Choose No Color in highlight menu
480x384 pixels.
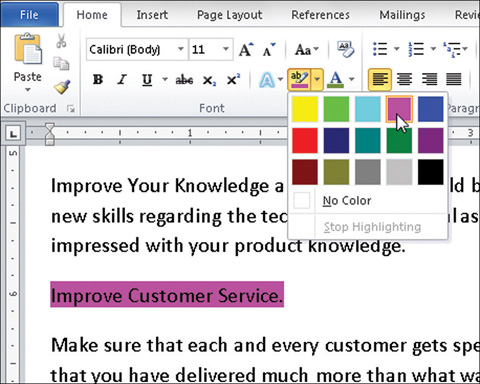367,201
